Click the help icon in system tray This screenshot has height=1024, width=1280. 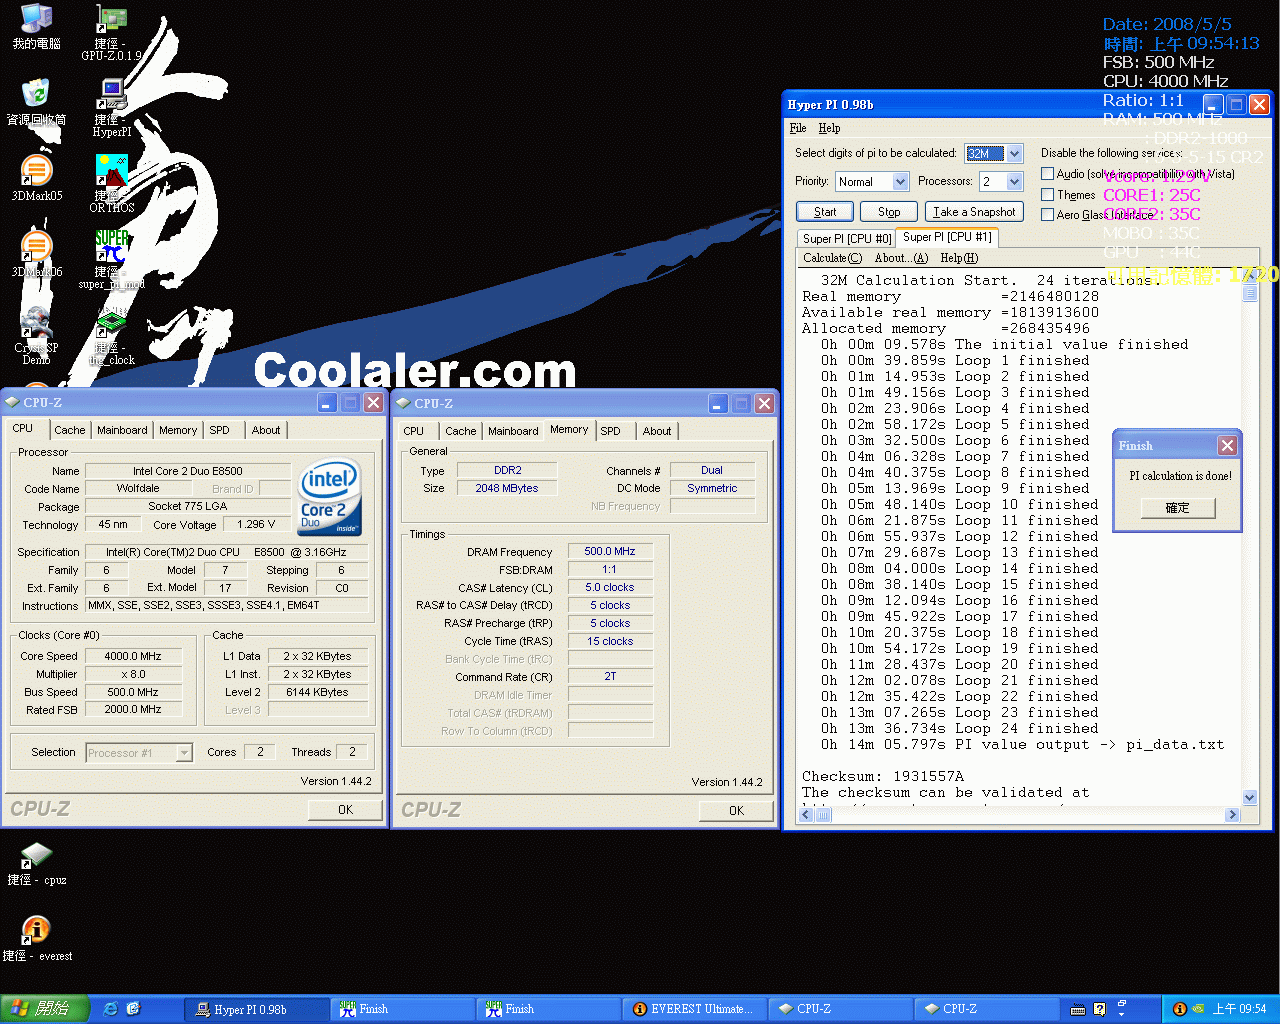pyautogui.click(x=1099, y=1009)
